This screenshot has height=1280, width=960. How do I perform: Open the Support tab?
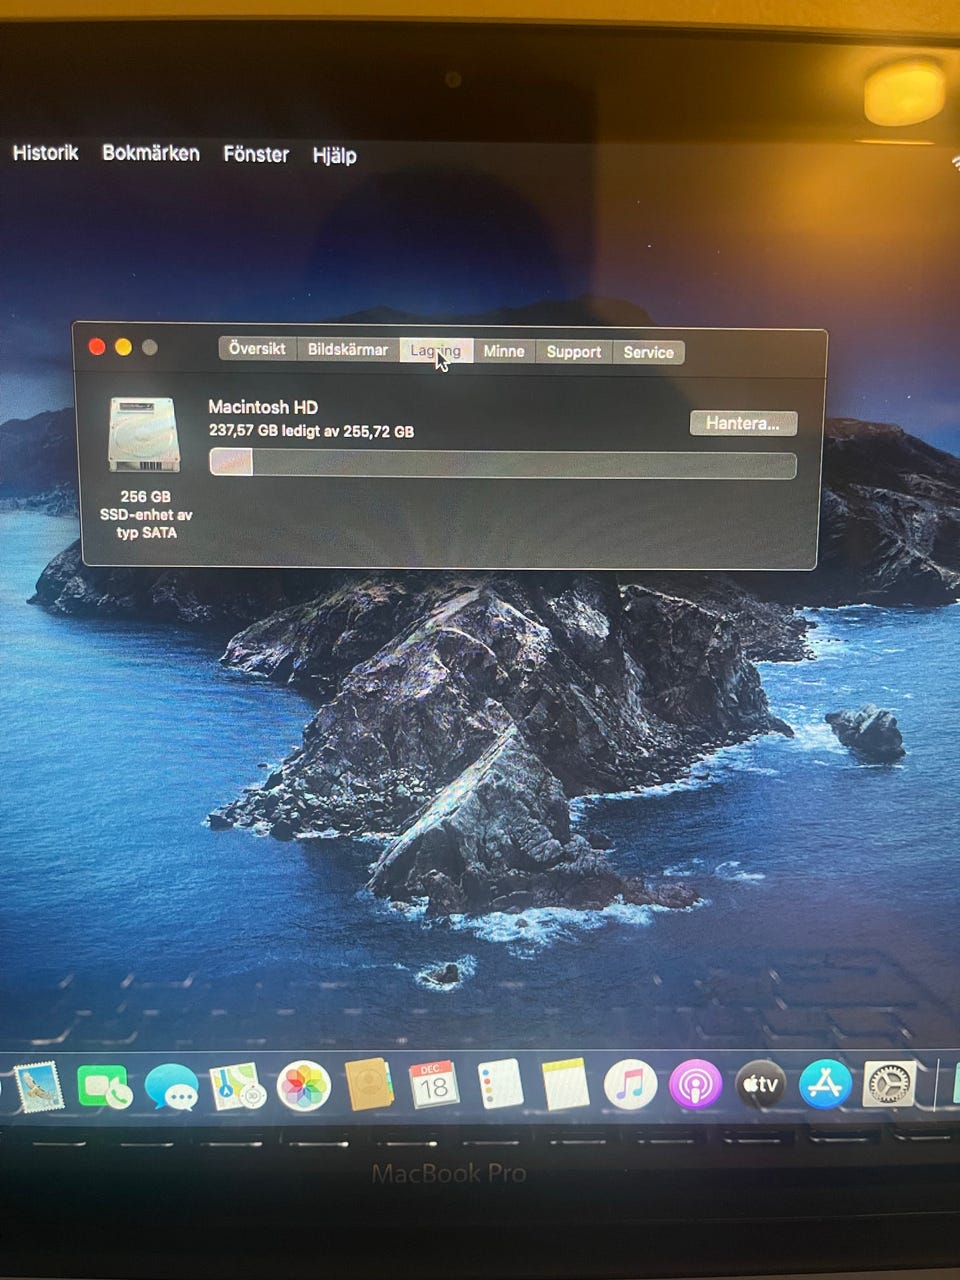click(574, 352)
